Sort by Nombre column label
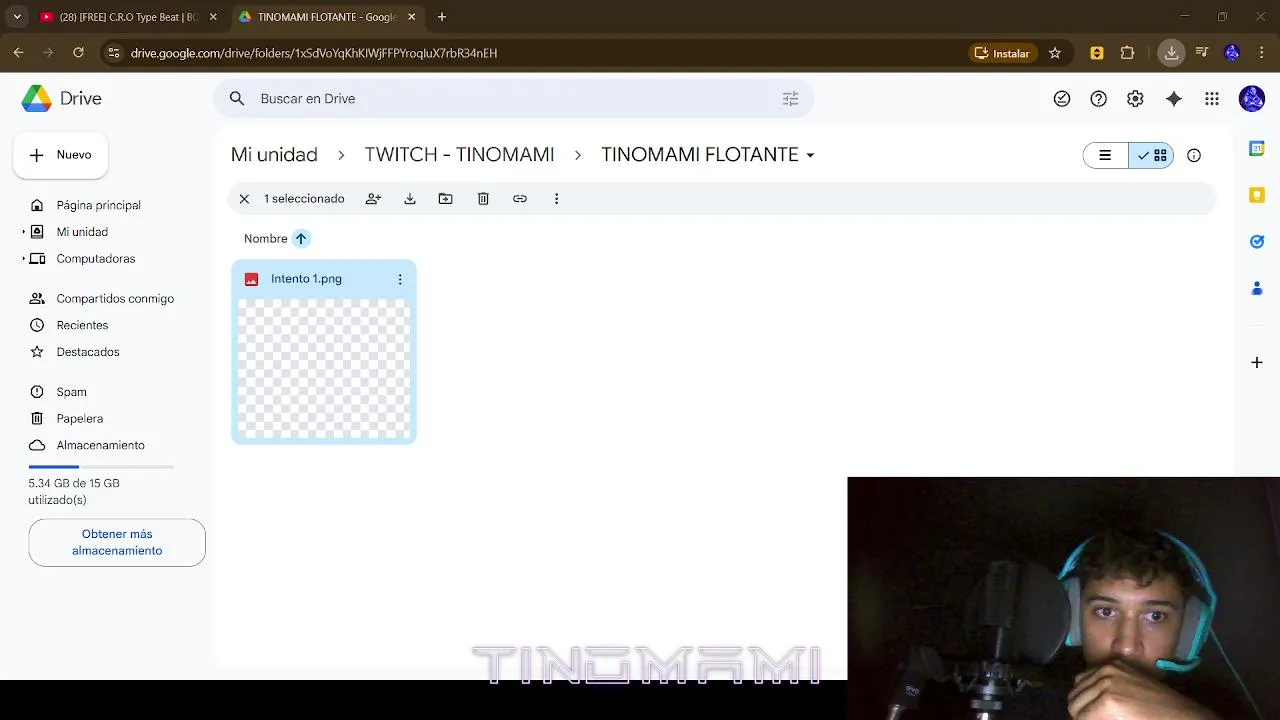The image size is (1280, 720). (265, 239)
